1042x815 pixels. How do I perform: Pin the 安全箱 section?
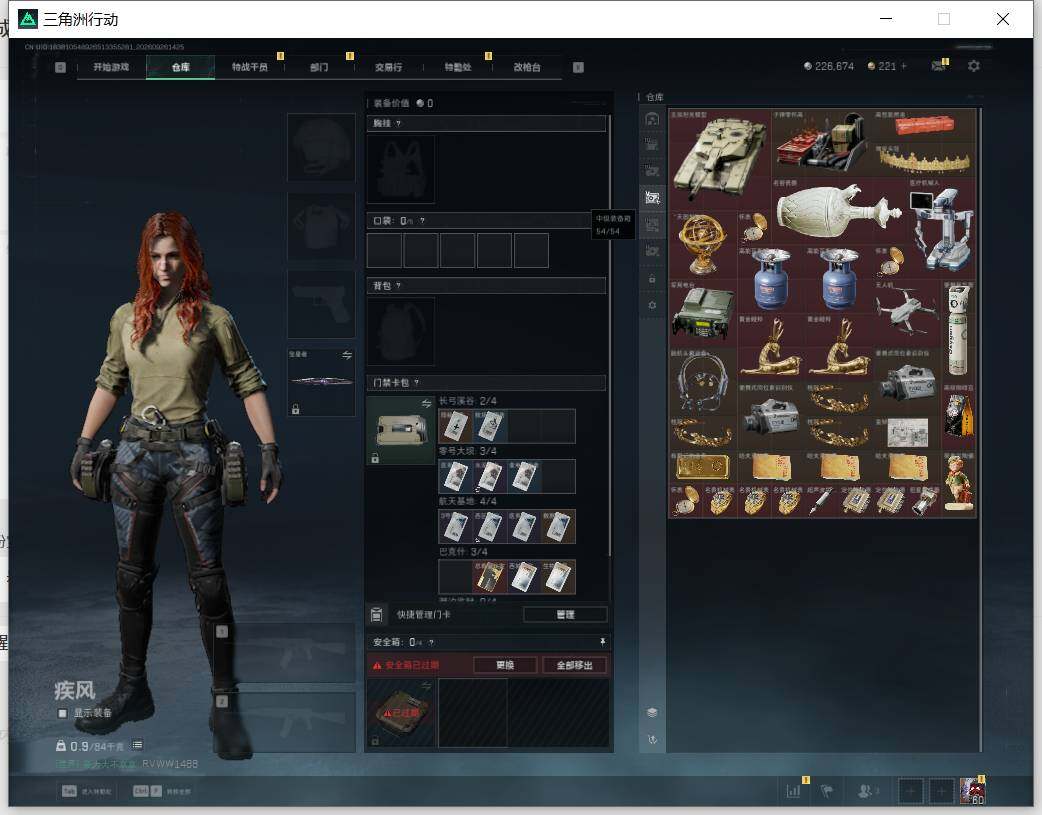pyautogui.click(x=602, y=641)
